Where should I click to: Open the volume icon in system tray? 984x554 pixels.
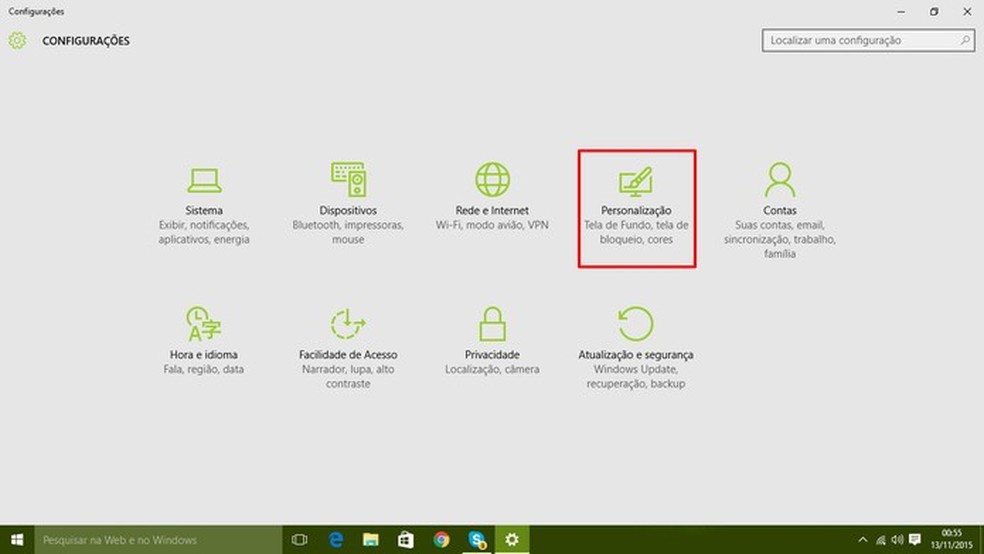[x=897, y=540]
